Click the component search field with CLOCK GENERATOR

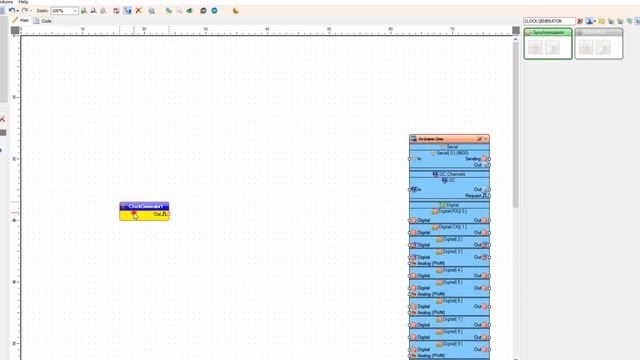[x=549, y=21]
